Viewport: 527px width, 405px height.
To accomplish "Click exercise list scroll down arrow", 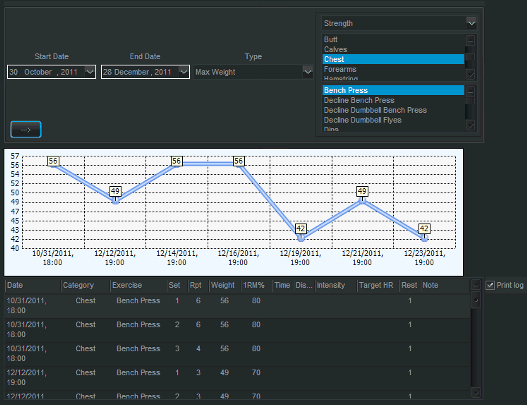I will pos(471,125).
